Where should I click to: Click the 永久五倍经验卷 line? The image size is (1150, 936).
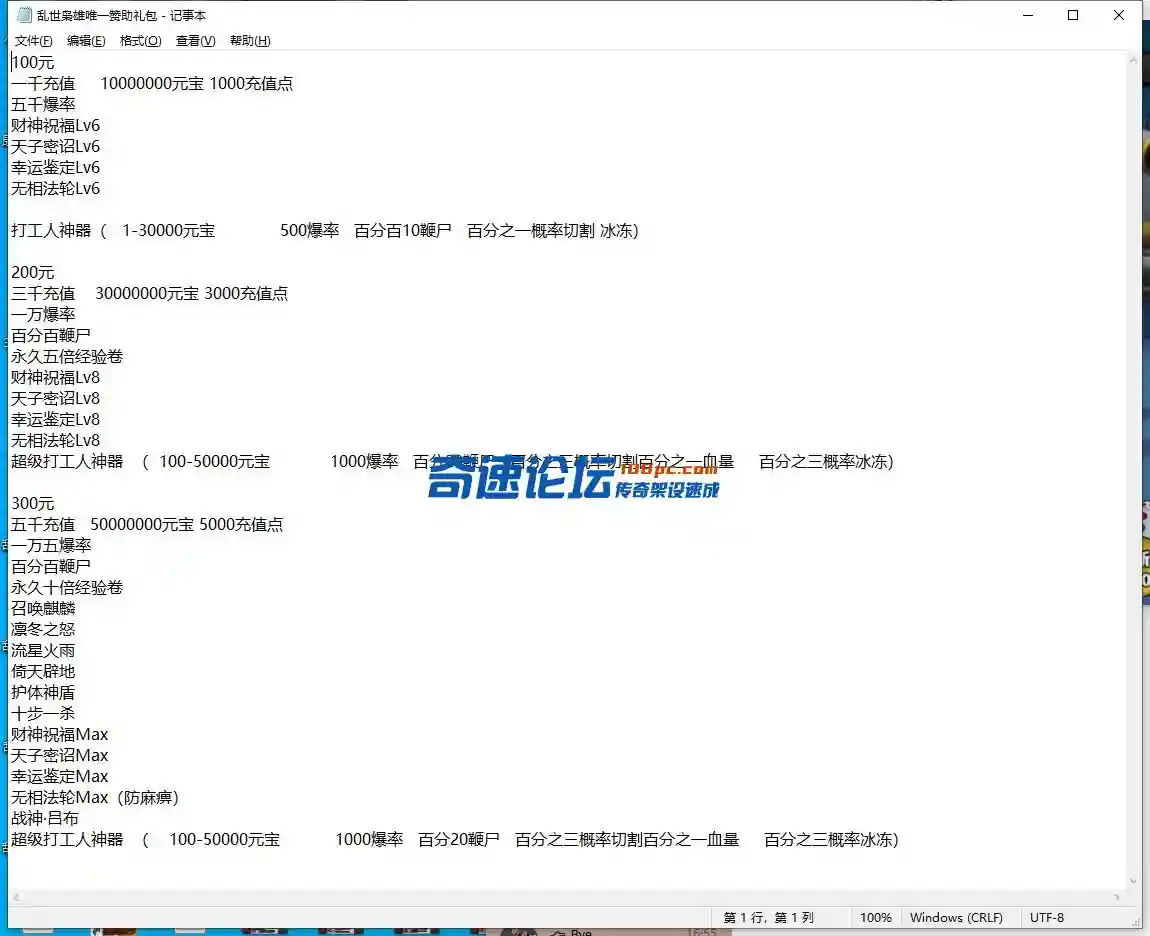coord(67,357)
